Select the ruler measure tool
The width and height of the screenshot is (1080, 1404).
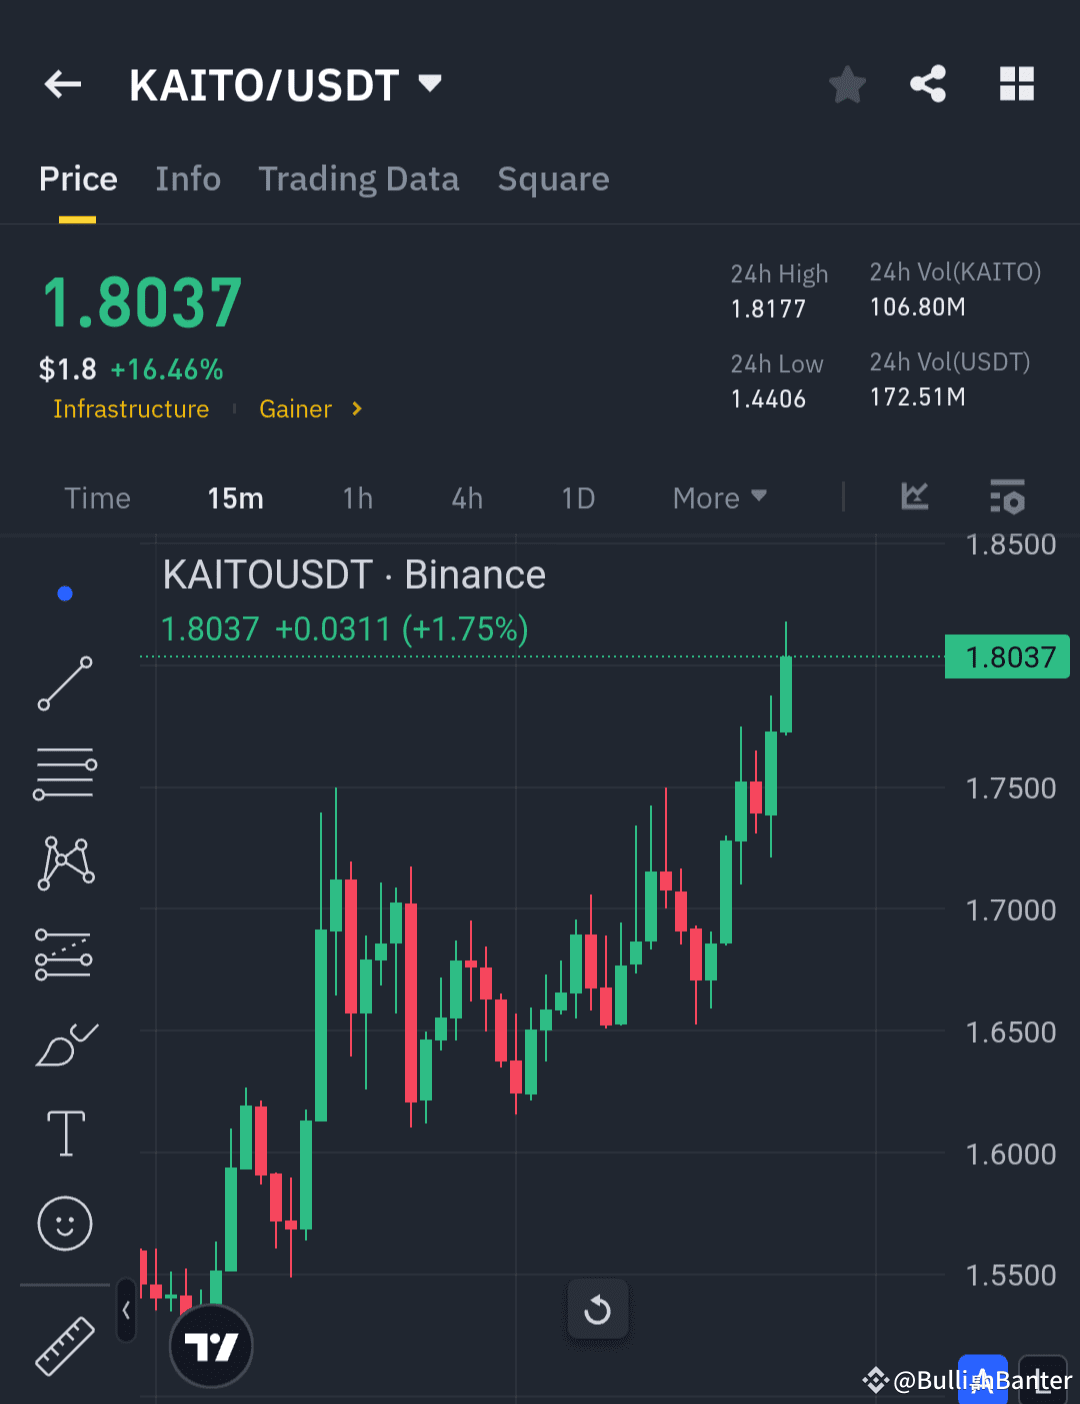tap(64, 1345)
